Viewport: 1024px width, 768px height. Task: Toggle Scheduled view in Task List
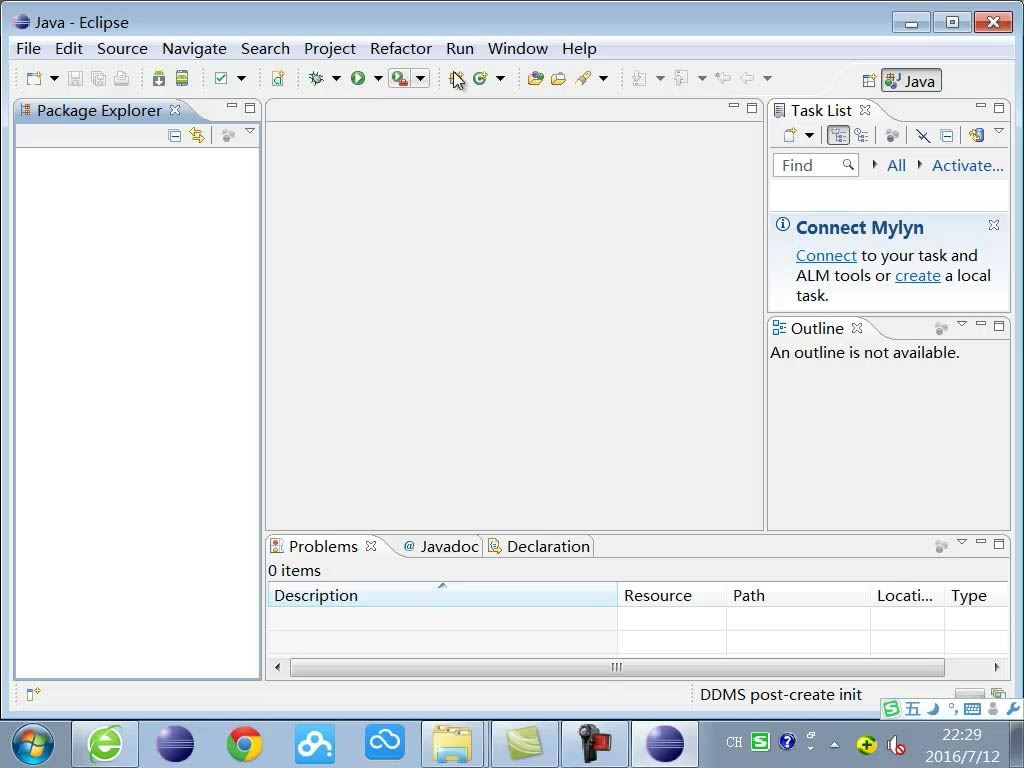coord(860,135)
